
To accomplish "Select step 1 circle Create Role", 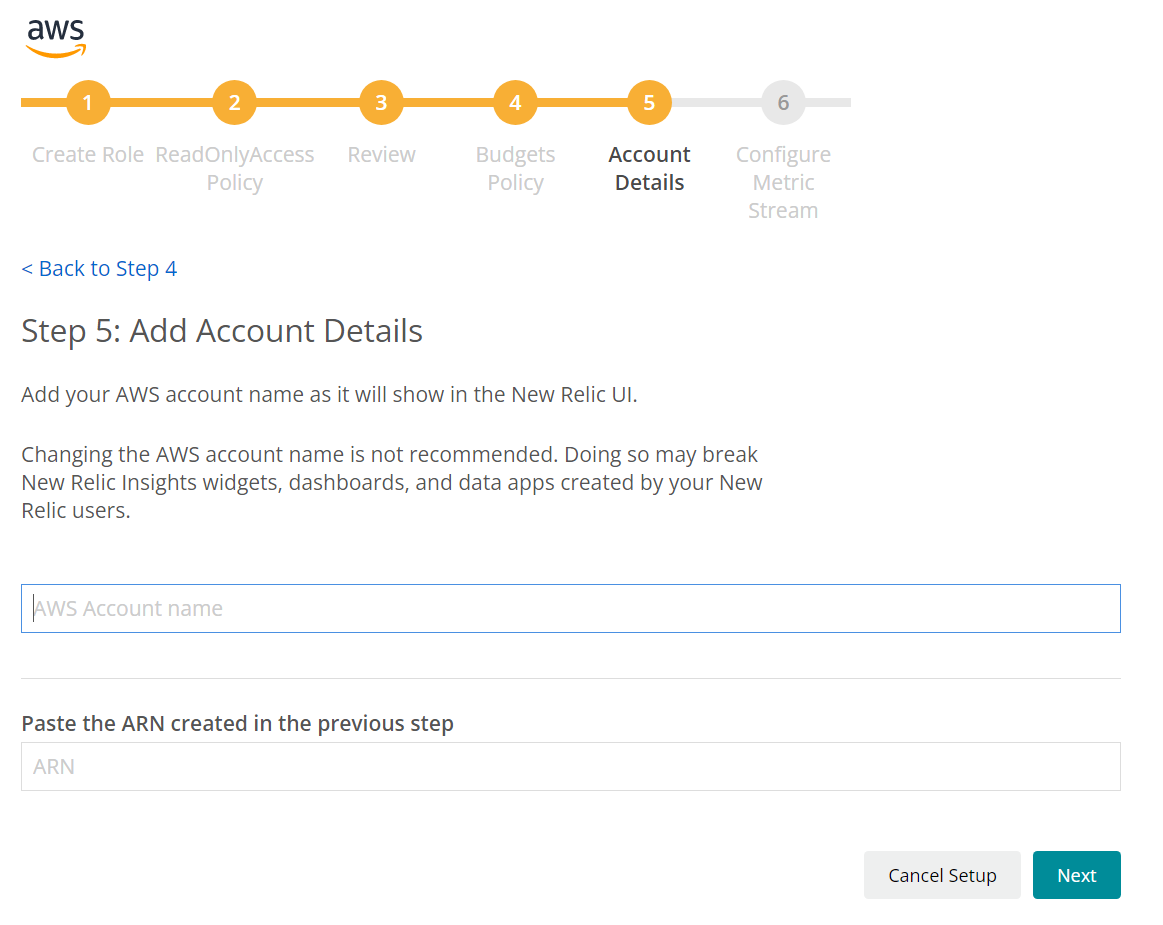I will 88,102.
